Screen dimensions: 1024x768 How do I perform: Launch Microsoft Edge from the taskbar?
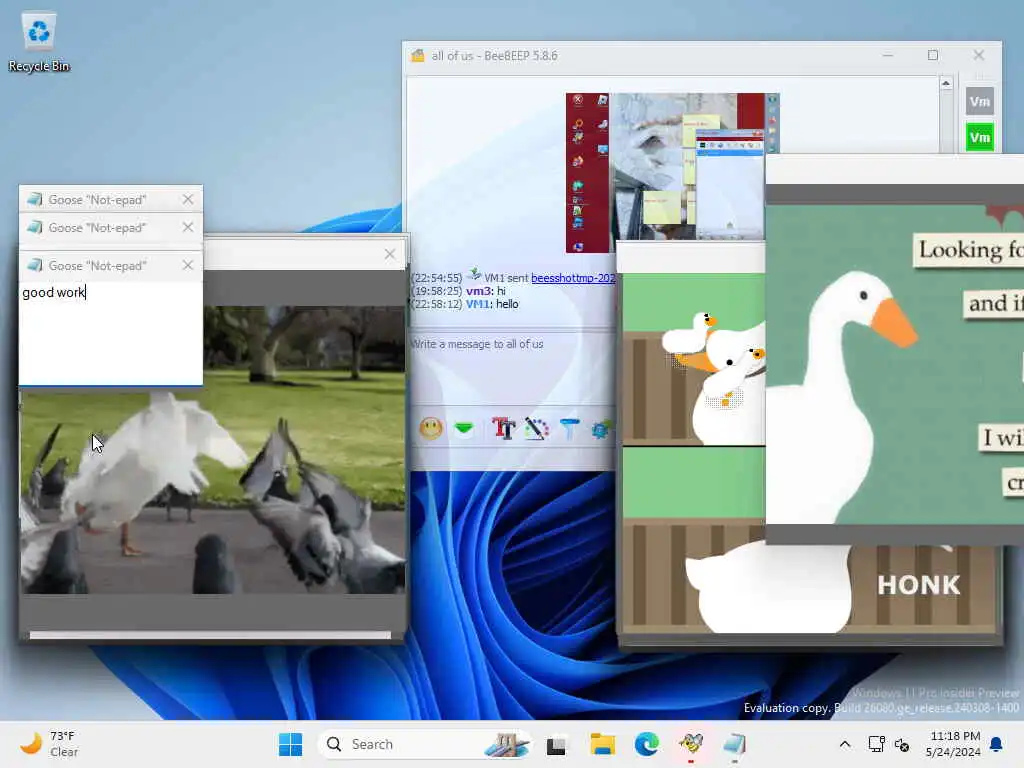[647, 744]
